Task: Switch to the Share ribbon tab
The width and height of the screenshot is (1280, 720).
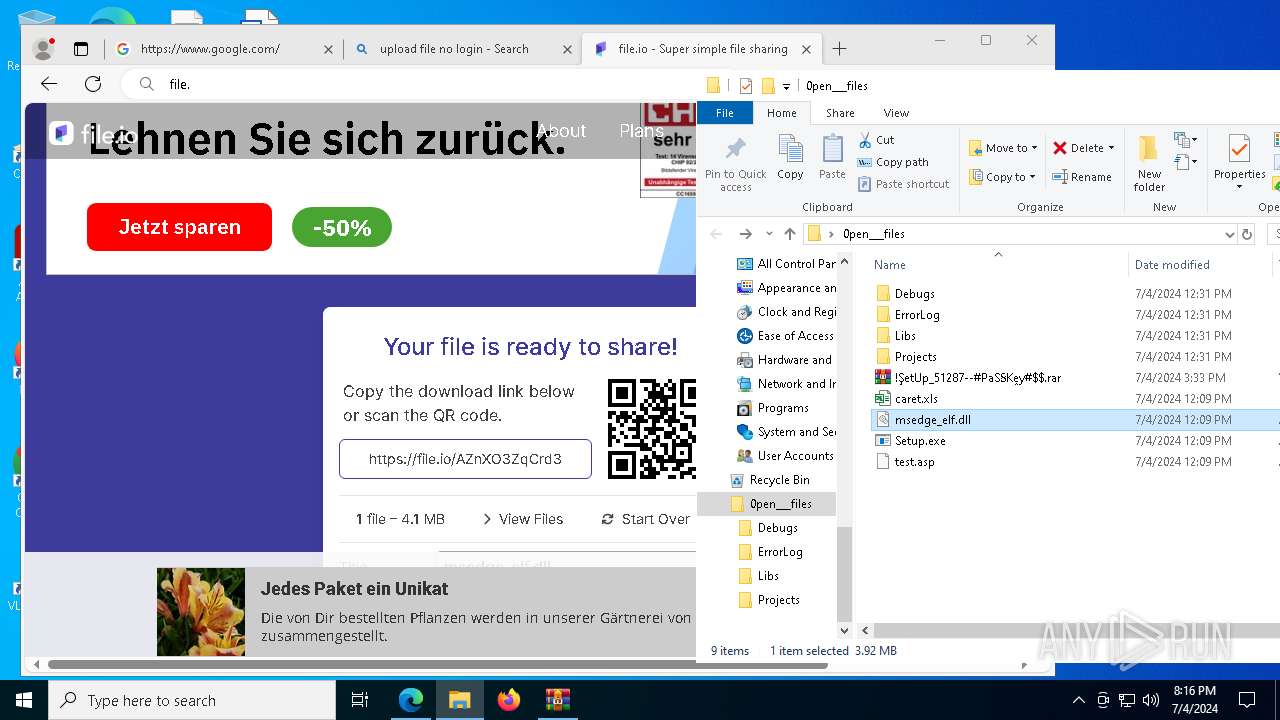Action: click(840, 113)
